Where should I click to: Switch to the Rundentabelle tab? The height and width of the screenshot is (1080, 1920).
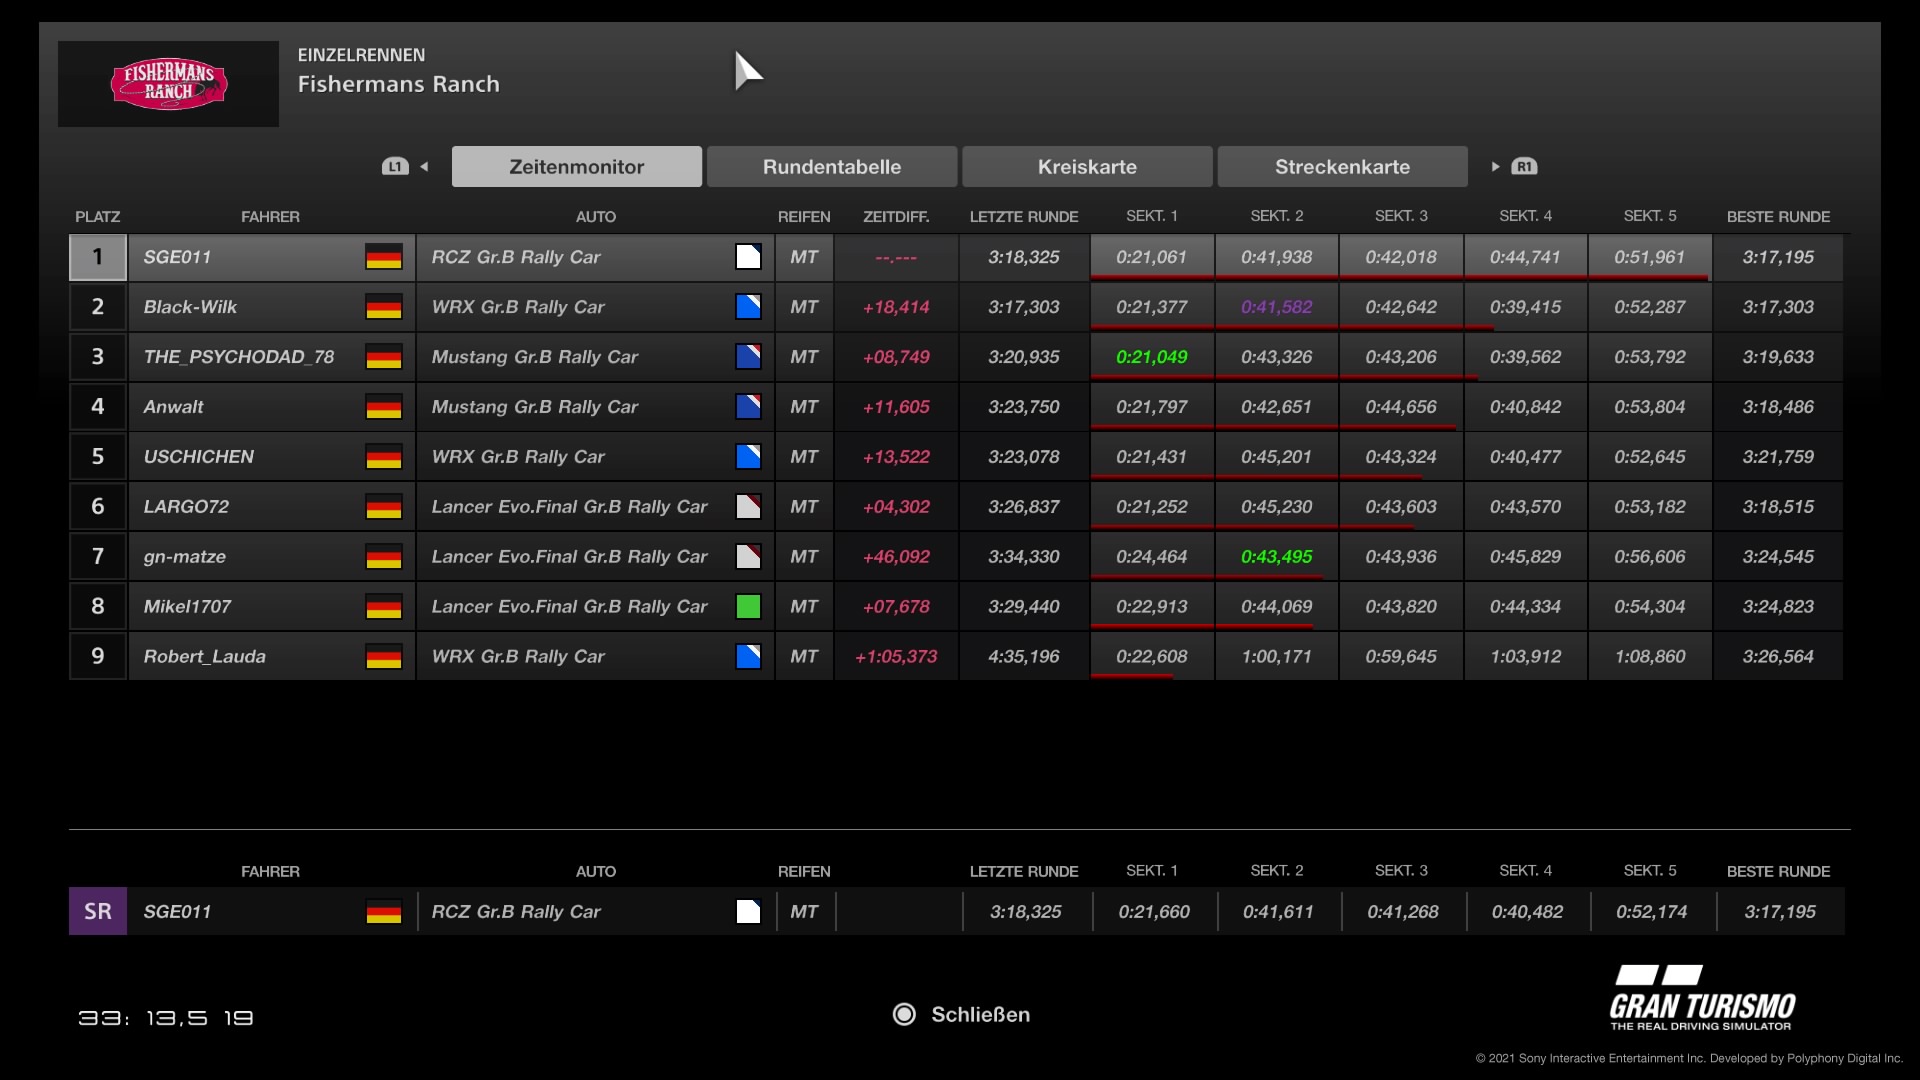(831, 167)
